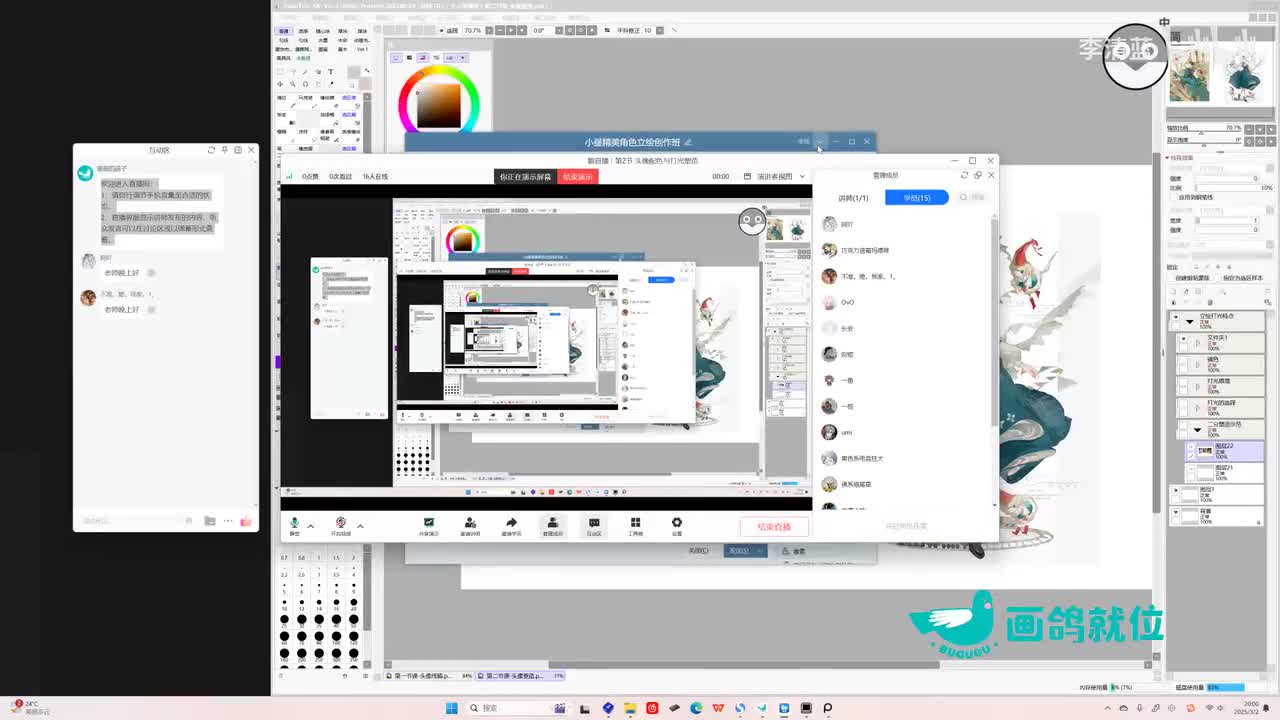1280x720 pixels.
Task: Pop out the member management panel
Action: coord(978,175)
